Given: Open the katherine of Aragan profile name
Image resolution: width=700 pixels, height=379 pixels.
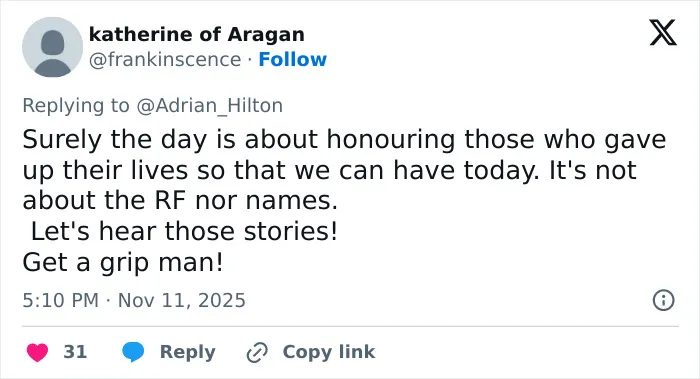Looking at the screenshot, I should (x=197, y=34).
